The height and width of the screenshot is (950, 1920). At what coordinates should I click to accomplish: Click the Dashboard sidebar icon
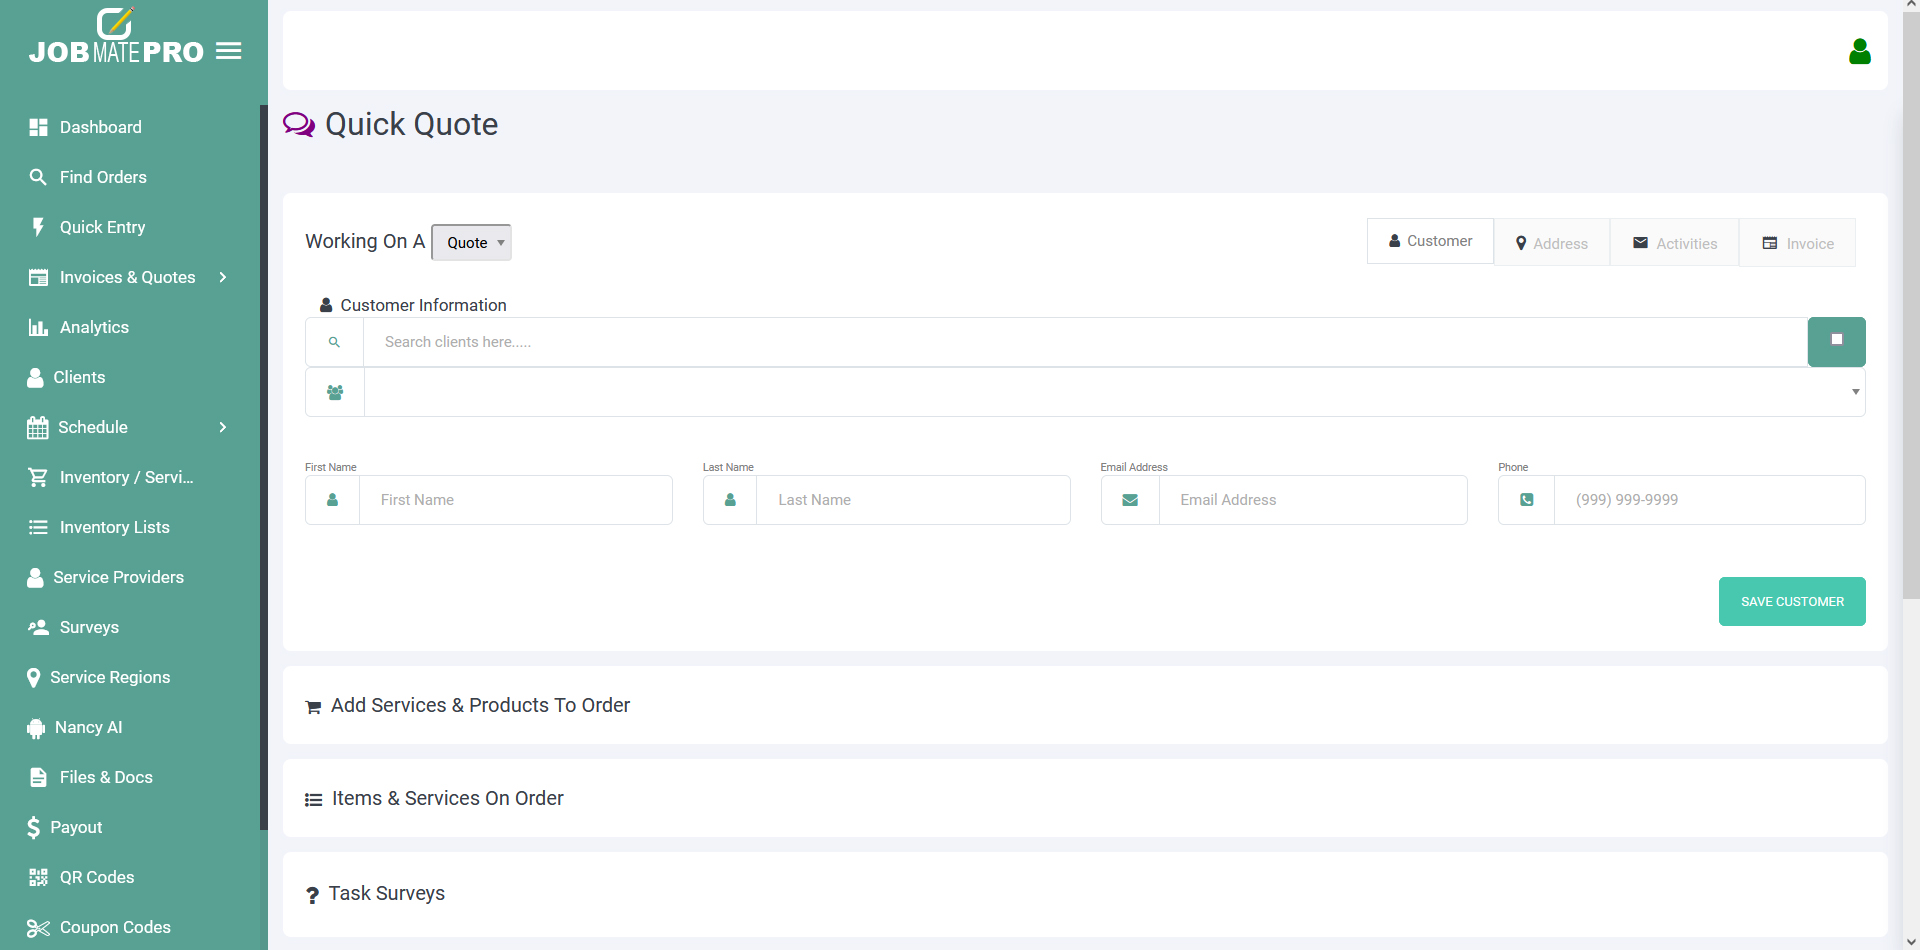(x=38, y=127)
